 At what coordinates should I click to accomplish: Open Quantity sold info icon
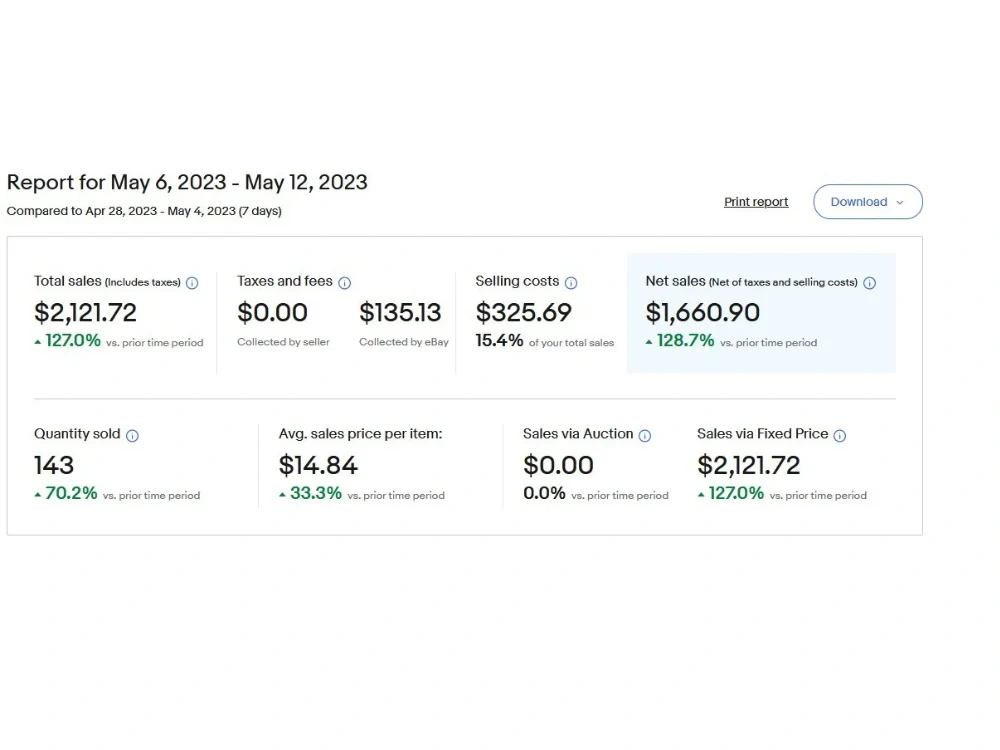coord(132,436)
